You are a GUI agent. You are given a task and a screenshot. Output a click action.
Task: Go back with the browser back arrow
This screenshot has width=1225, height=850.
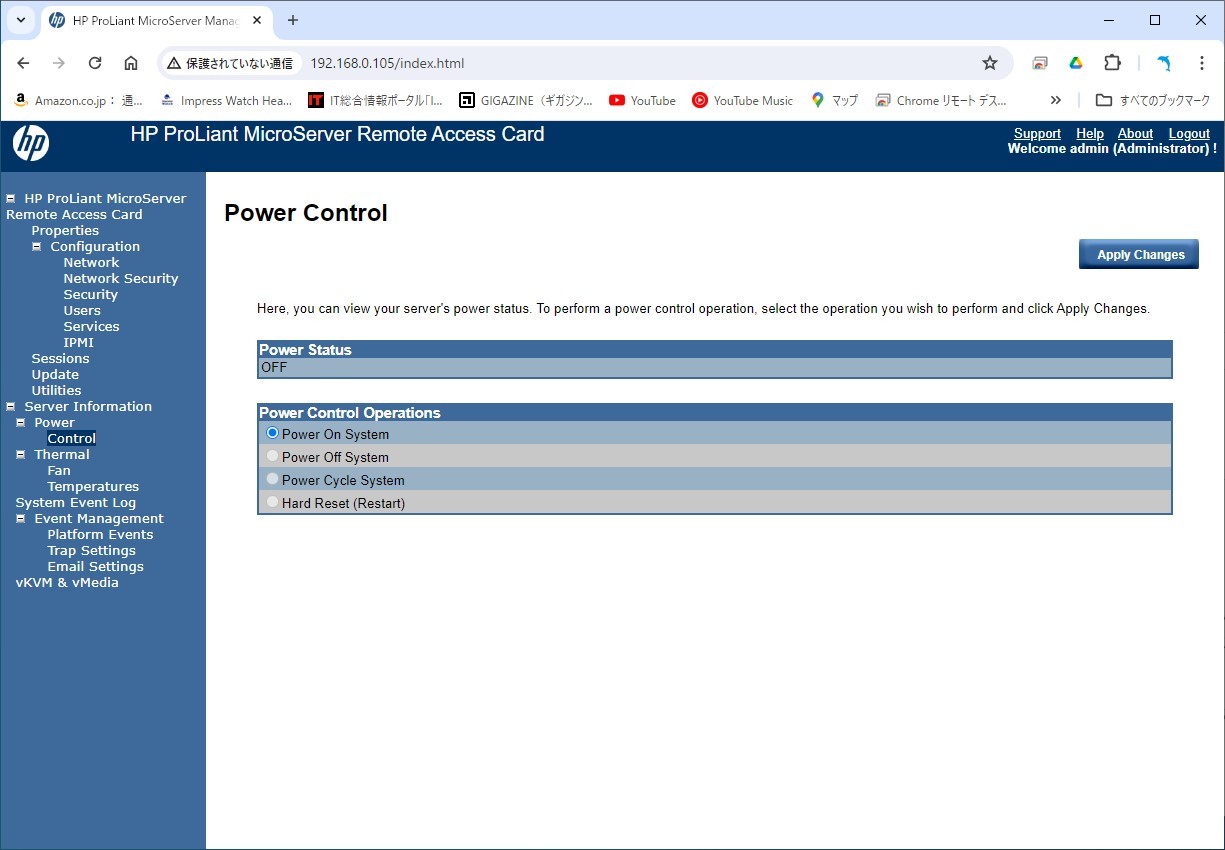click(23, 63)
